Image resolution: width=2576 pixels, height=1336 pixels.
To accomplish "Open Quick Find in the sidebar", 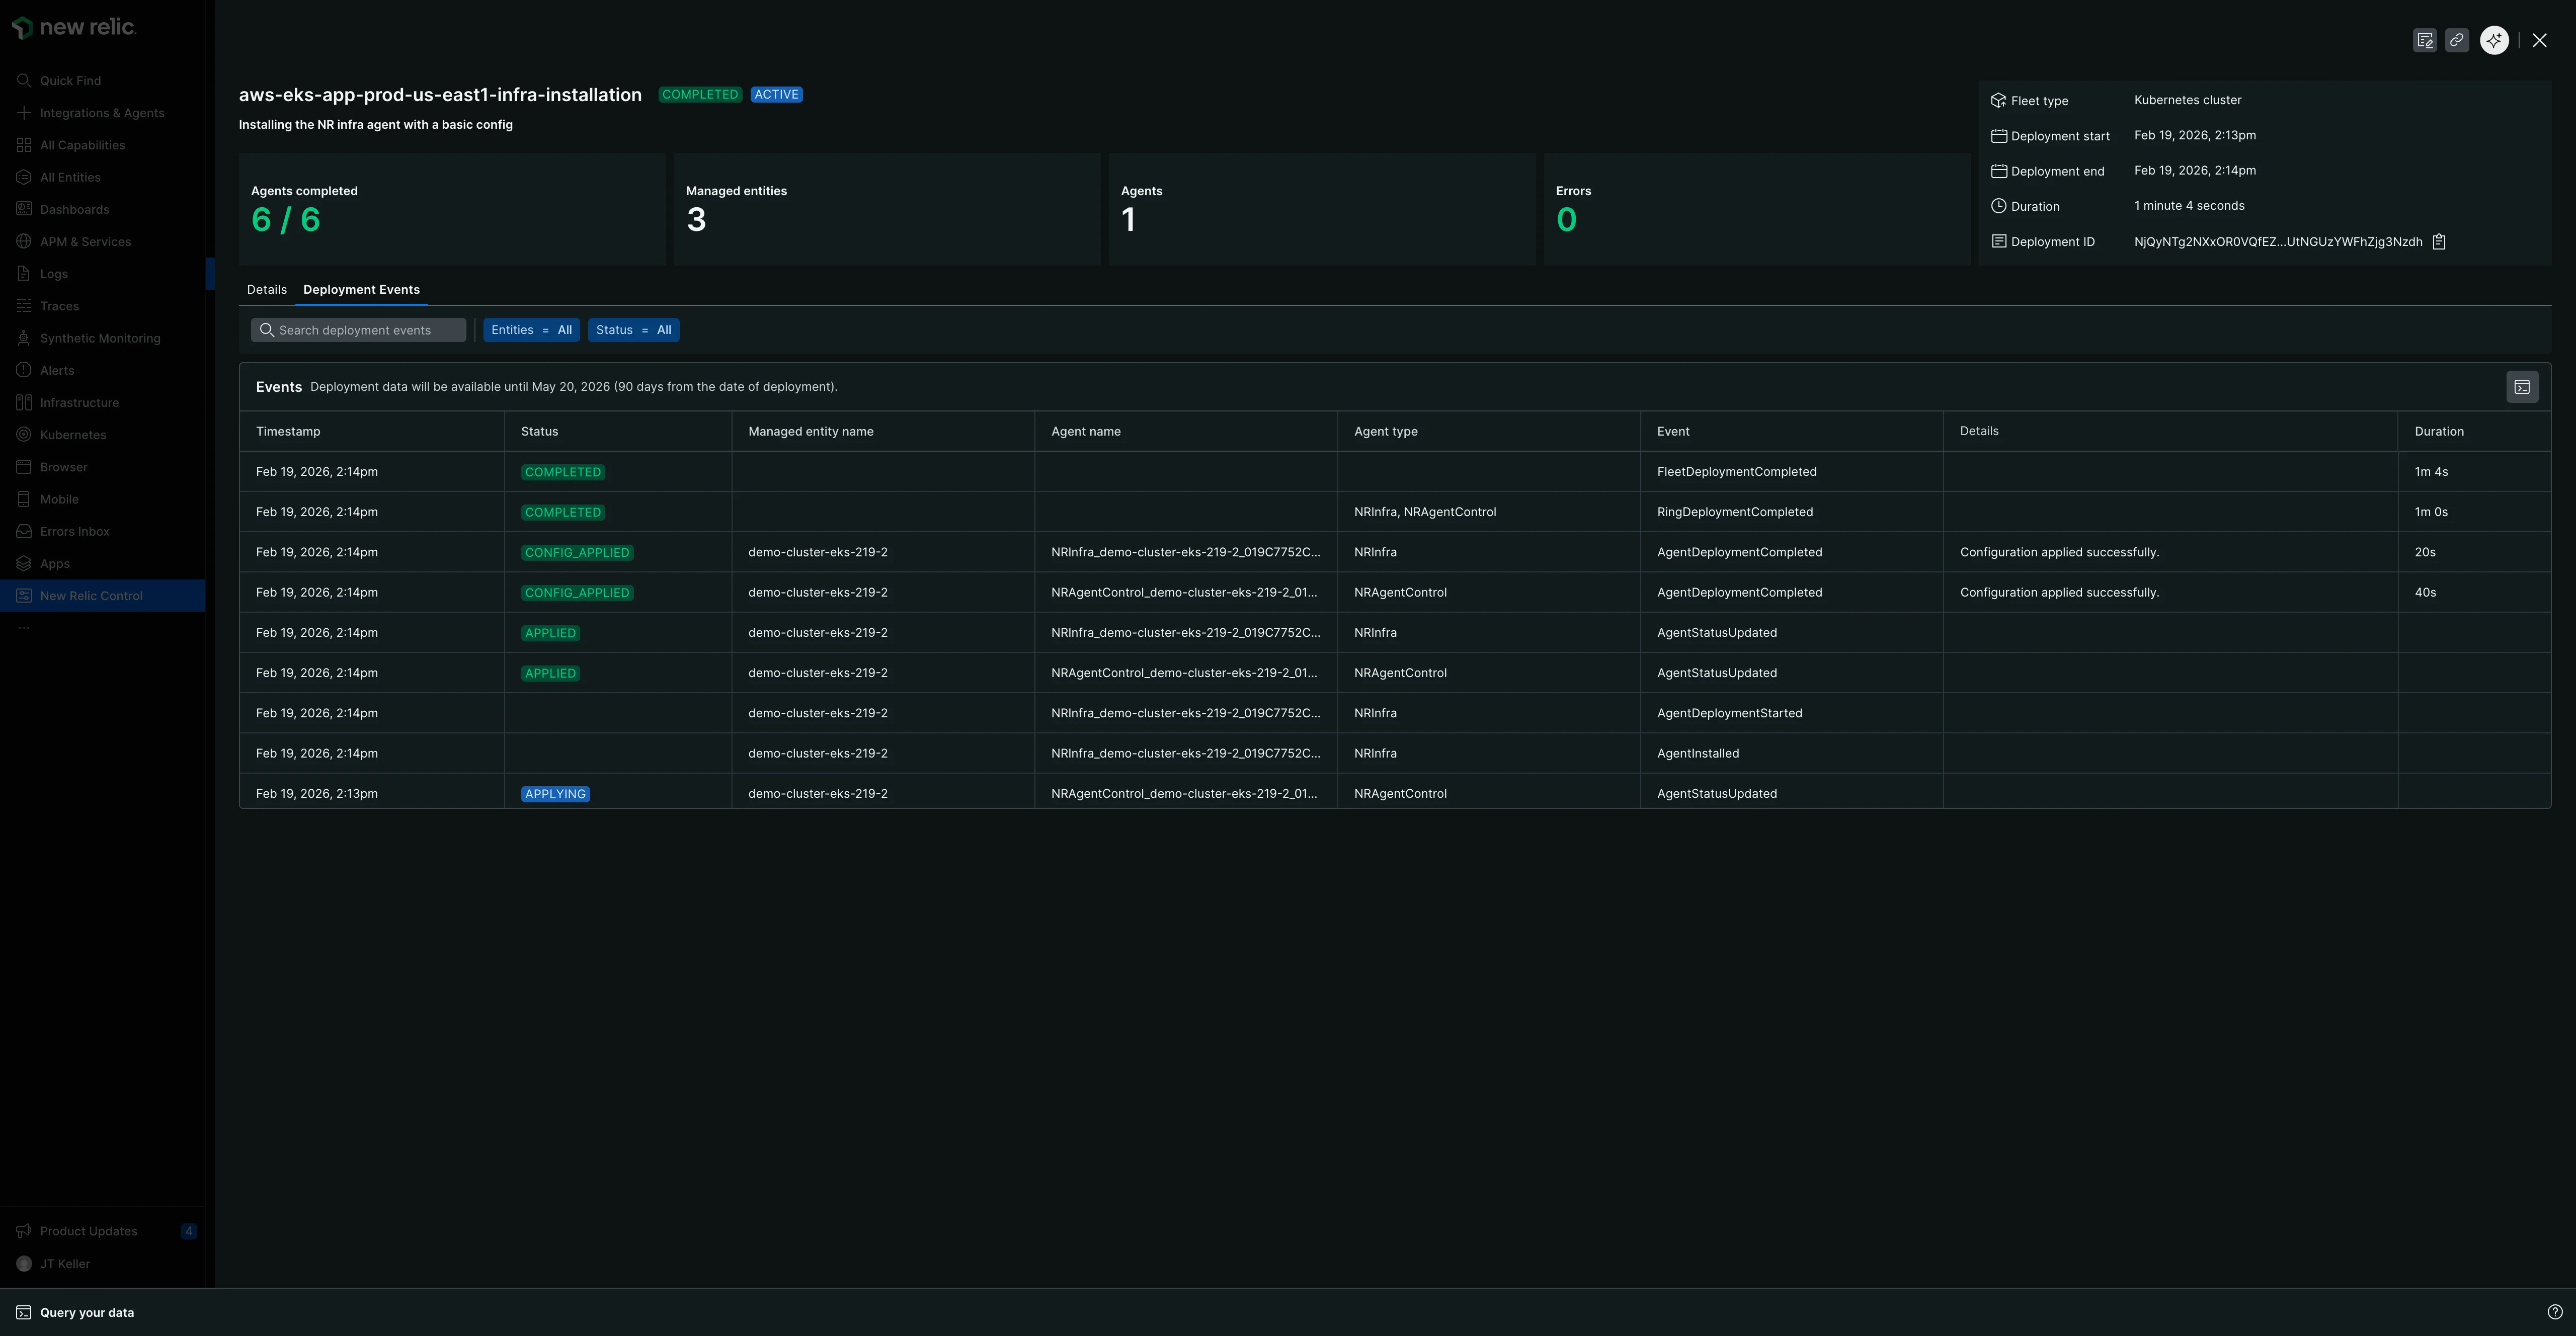I will coord(70,80).
